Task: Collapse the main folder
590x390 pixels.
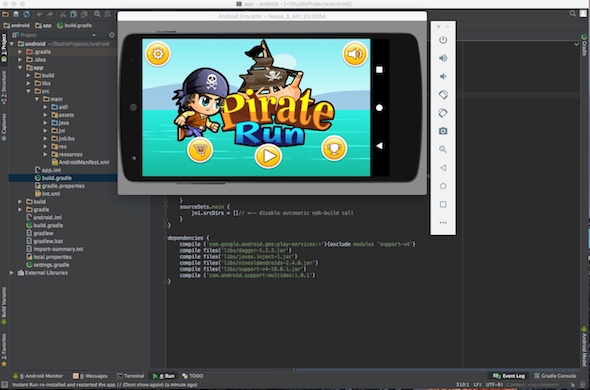Action: pyautogui.click(x=37, y=99)
